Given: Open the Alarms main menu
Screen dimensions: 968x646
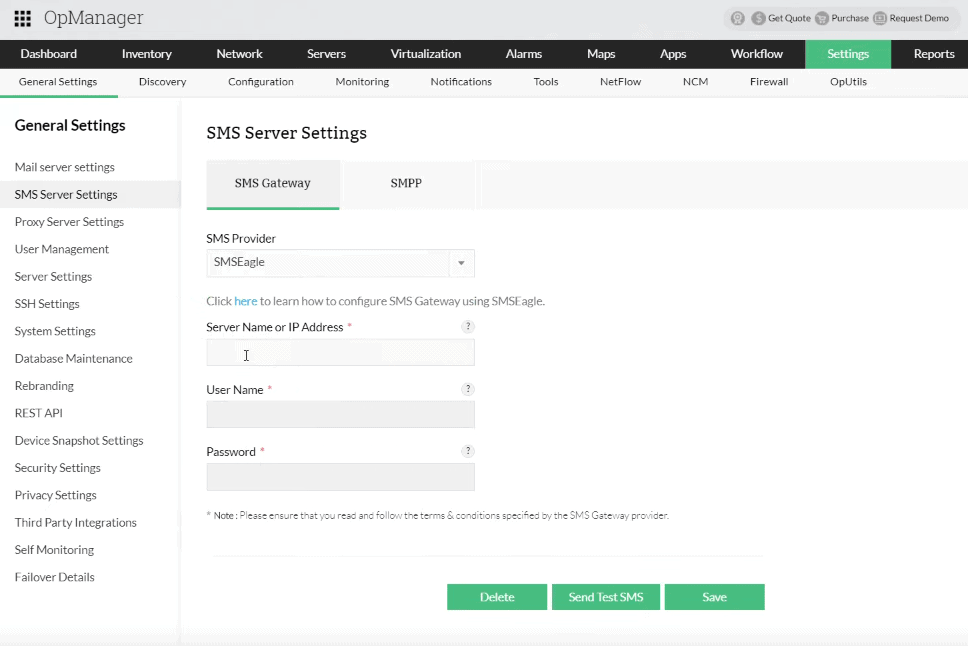Looking at the screenshot, I should (x=524, y=54).
